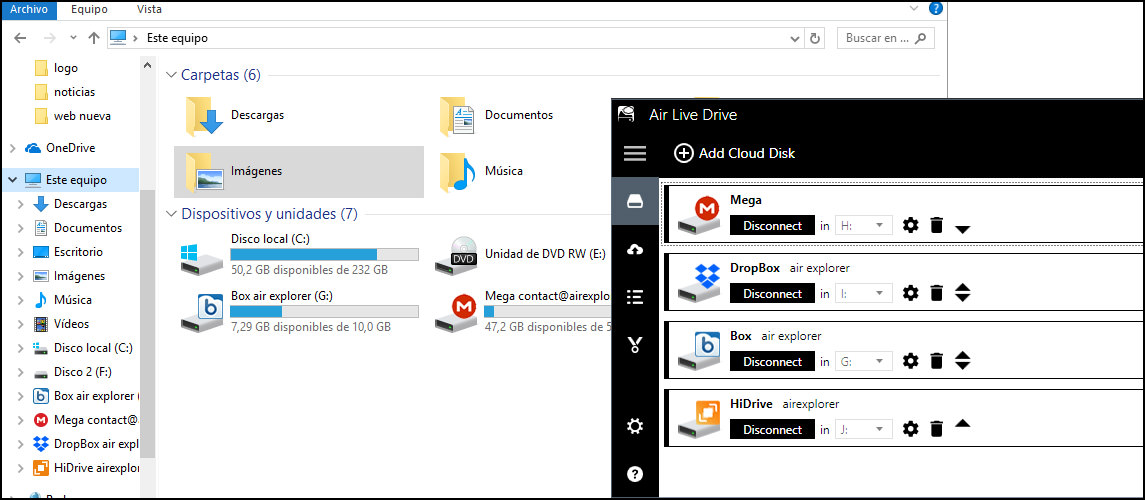This screenshot has height=500, width=1145.
Task: Open the Box air explorer (G:) drive in Explorer
Action: [300, 312]
